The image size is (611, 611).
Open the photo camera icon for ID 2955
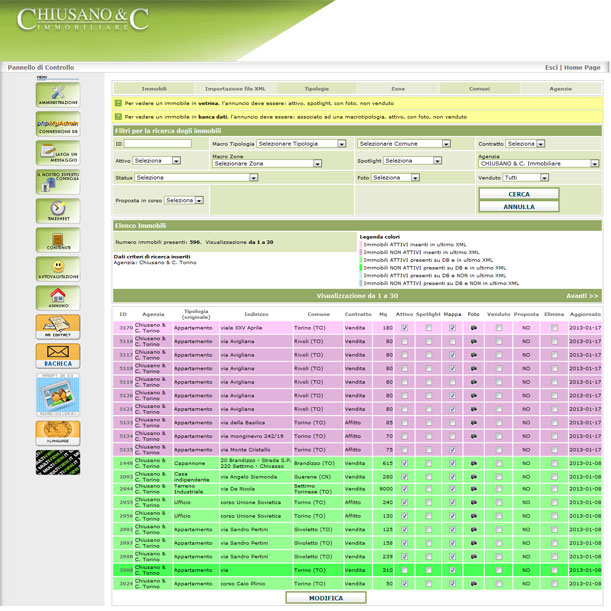473,503
